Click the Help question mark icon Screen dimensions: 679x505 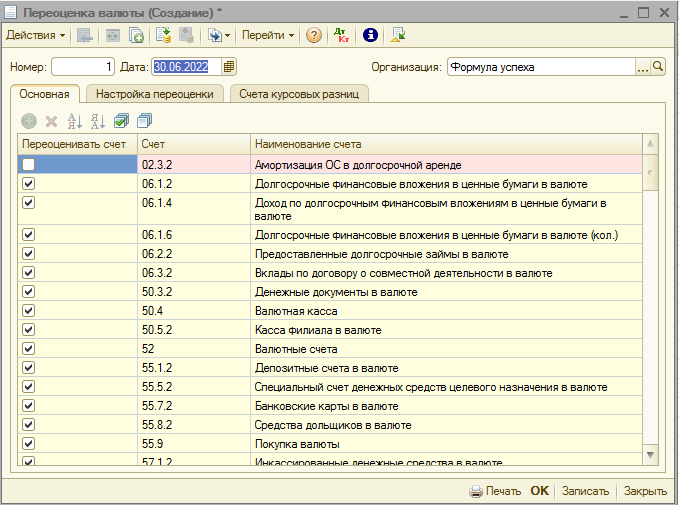tap(314, 35)
